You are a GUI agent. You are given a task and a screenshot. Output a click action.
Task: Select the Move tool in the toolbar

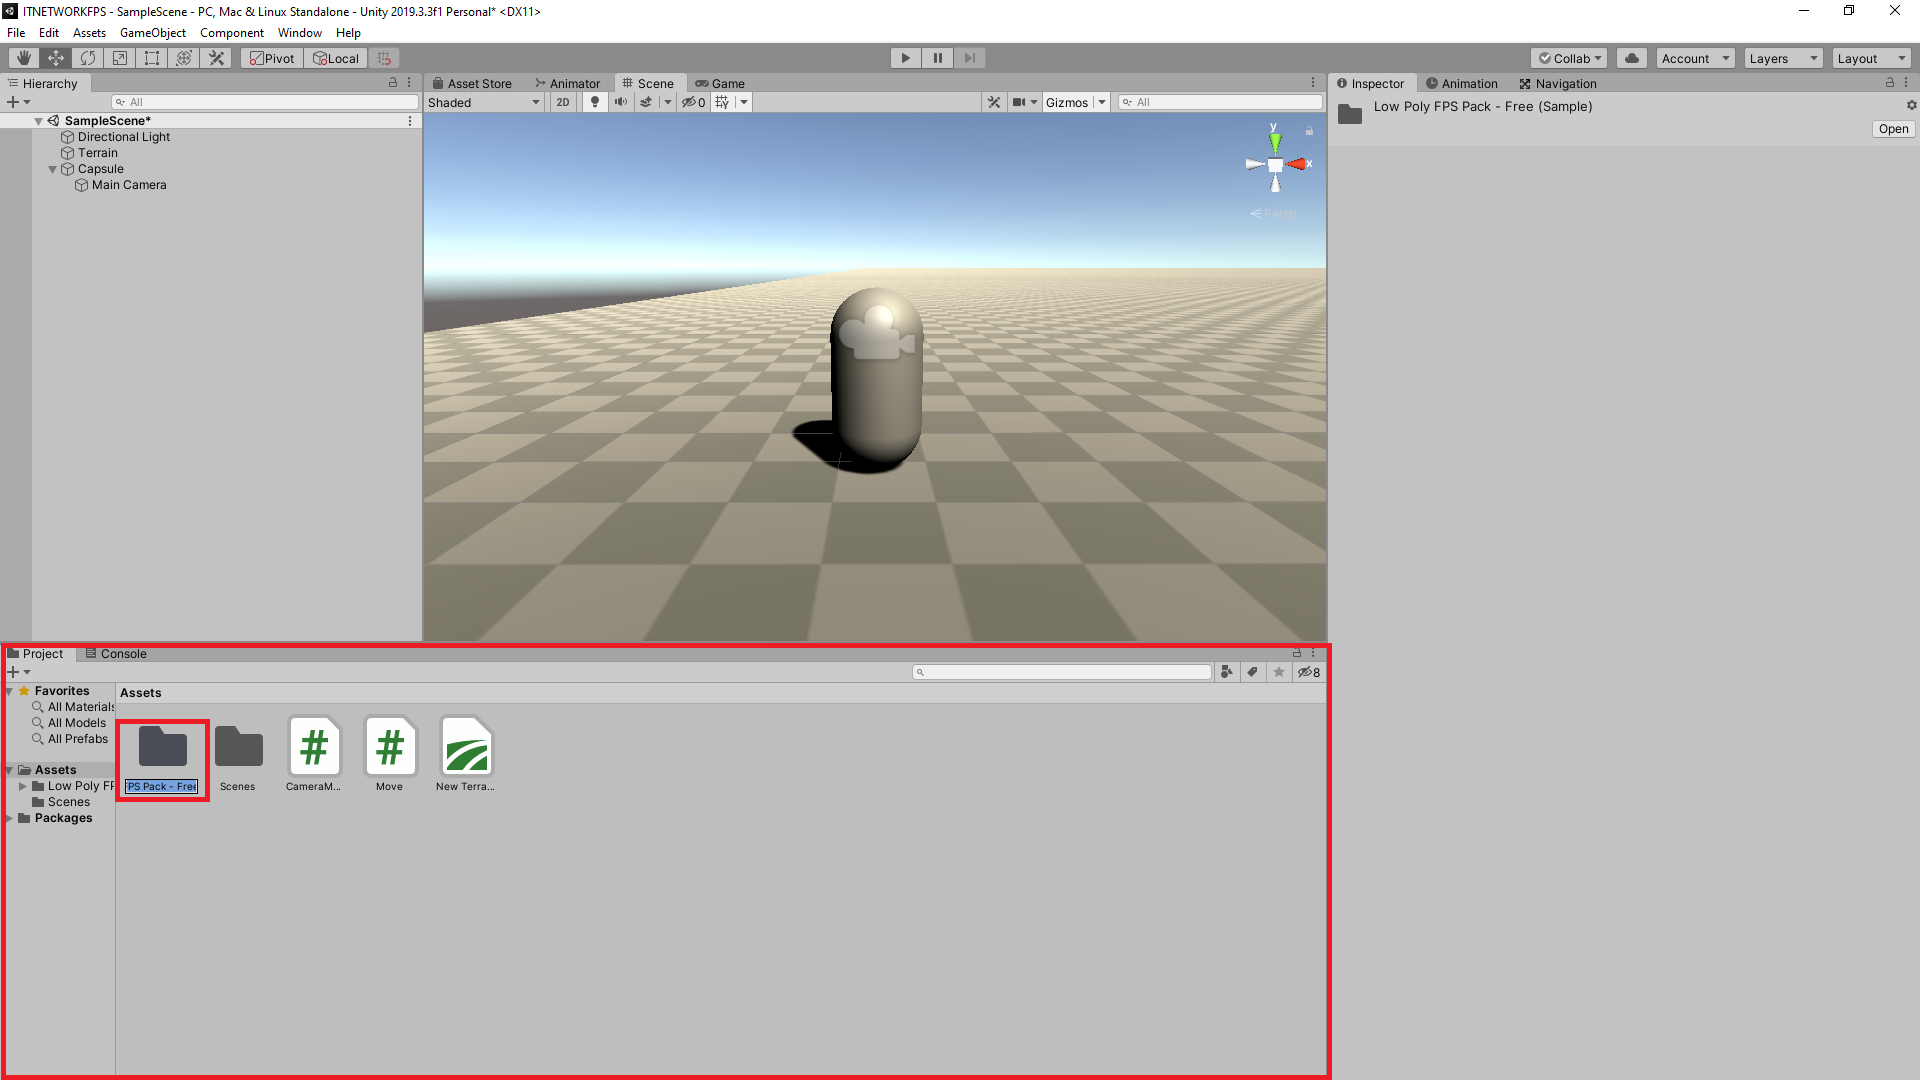(55, 57)
